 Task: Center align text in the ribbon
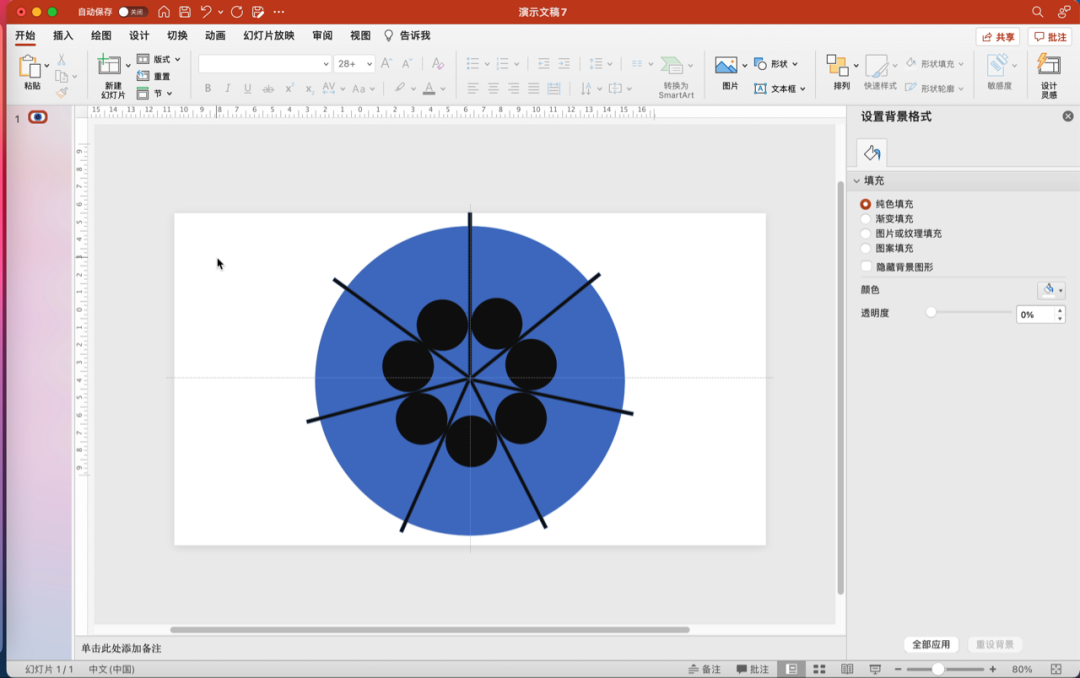pyautogui.click(x=493, y=88)
